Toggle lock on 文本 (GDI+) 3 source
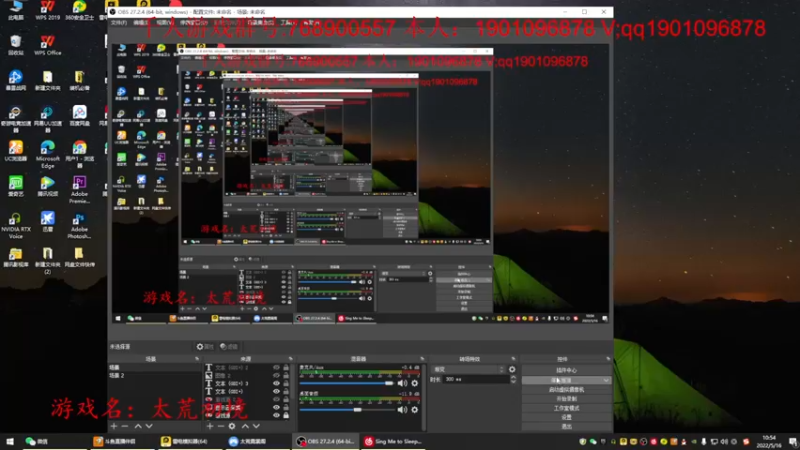Image resolution: width=800 pixels, height=450 pixels. pos(286,384)
